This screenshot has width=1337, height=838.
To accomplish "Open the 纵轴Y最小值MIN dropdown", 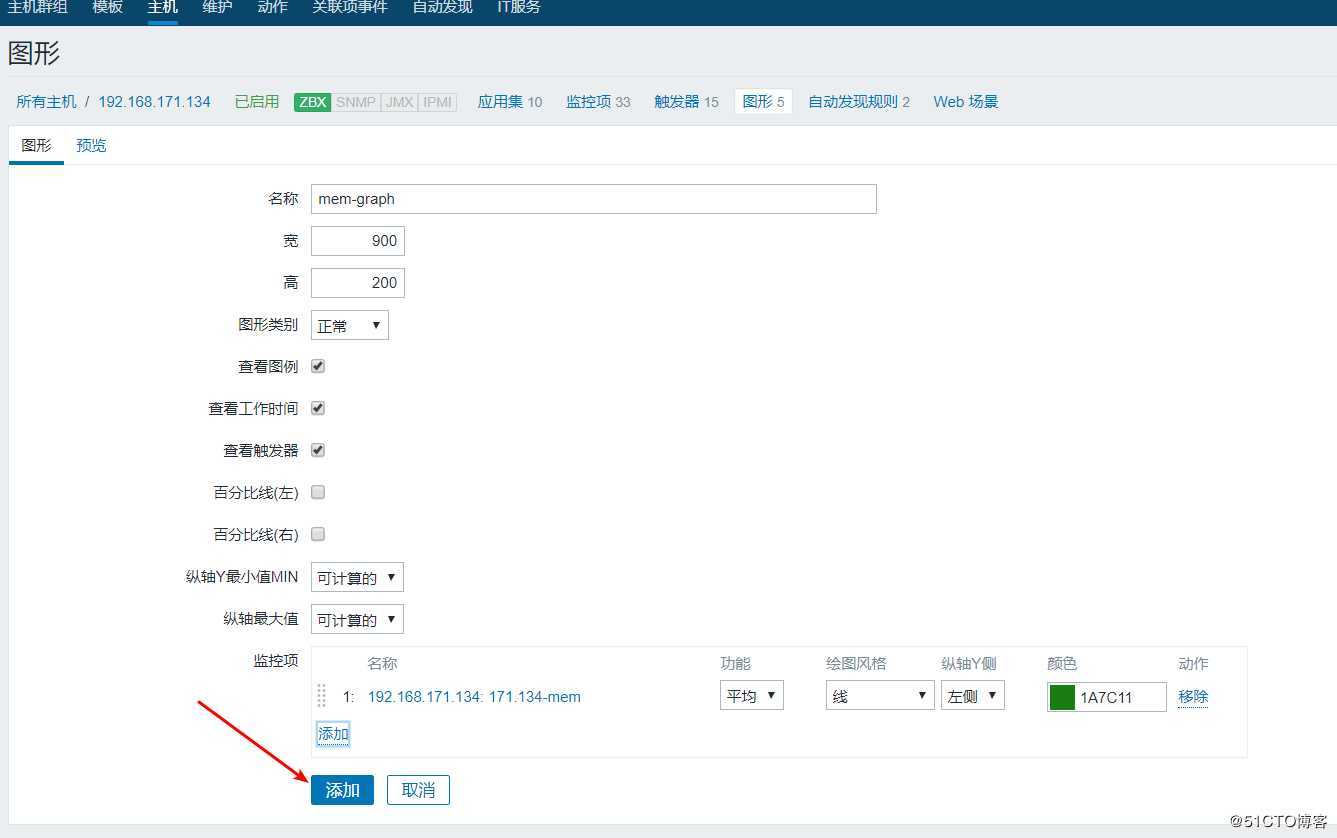I will click(x=356, y=577).
